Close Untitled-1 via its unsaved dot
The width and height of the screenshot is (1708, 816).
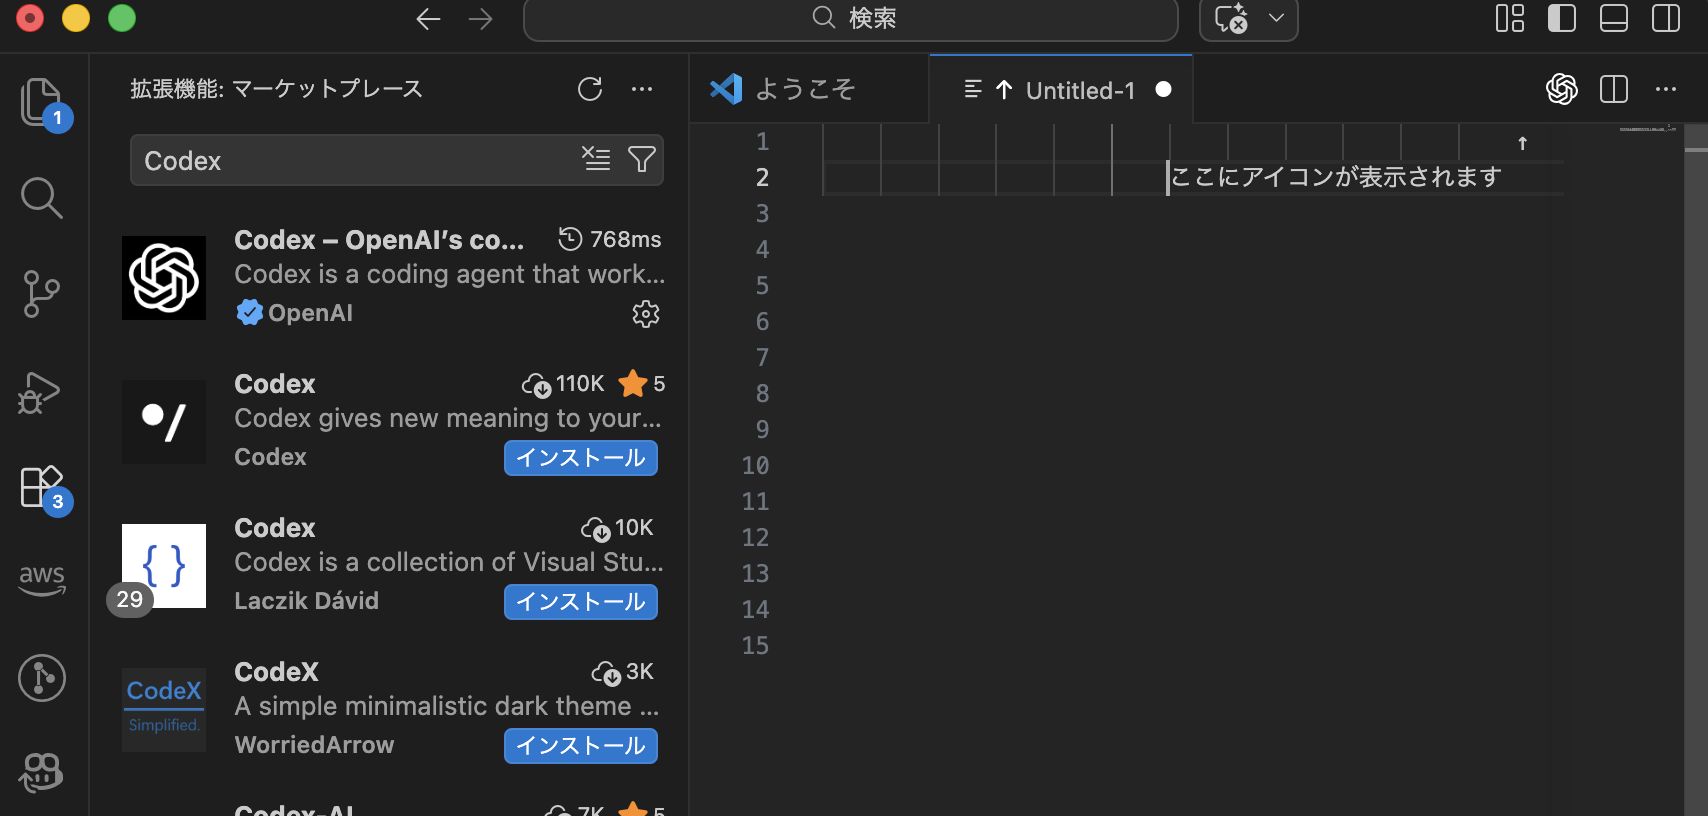click(1163, 89)
